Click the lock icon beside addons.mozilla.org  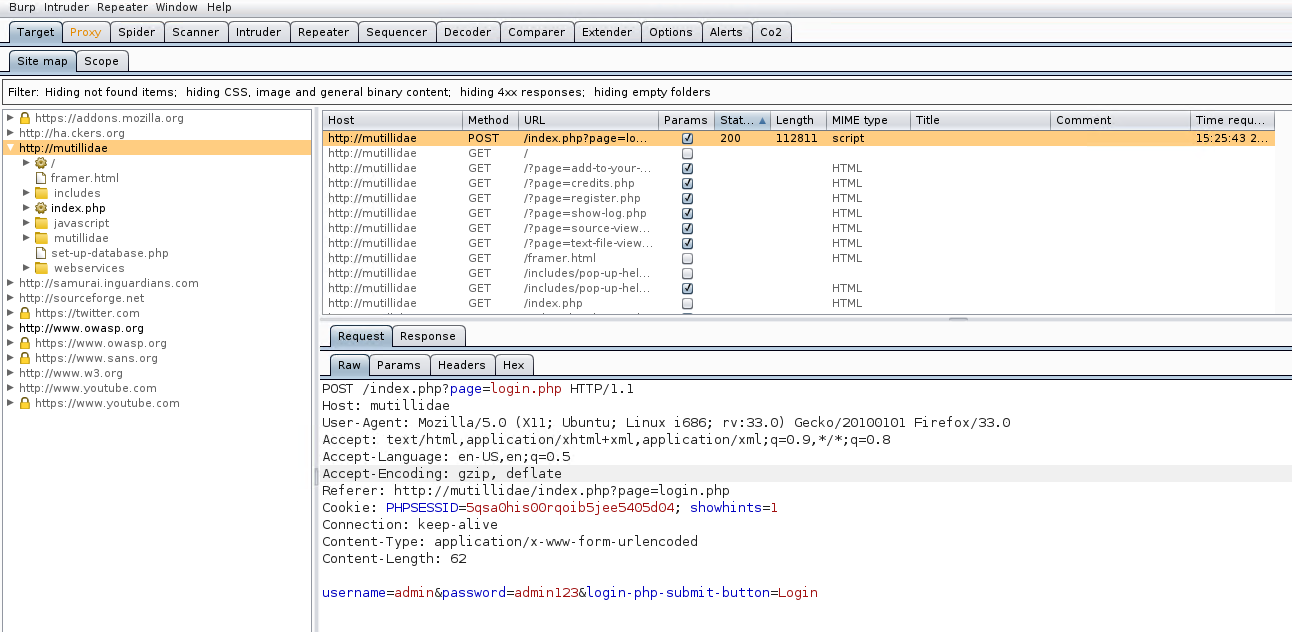[25, 118]
